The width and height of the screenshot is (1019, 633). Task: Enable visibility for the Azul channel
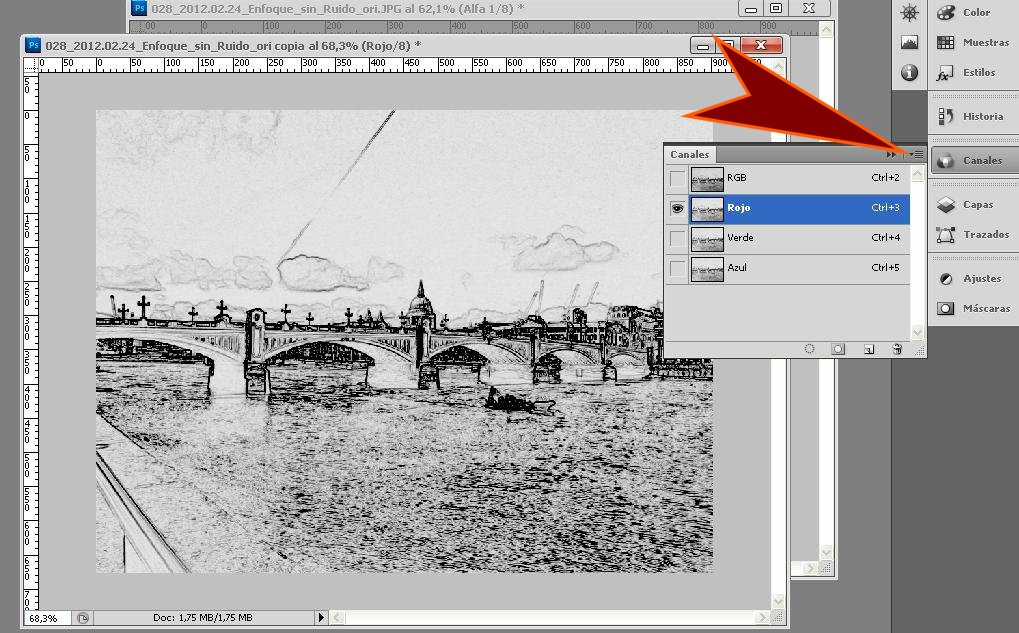pyautogui.click(x=678, y=269)
